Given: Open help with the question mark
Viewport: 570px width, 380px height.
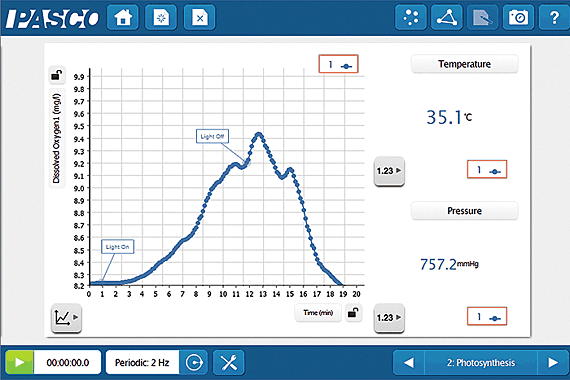Looking at the screenshot, I should (x=554, y=17).
